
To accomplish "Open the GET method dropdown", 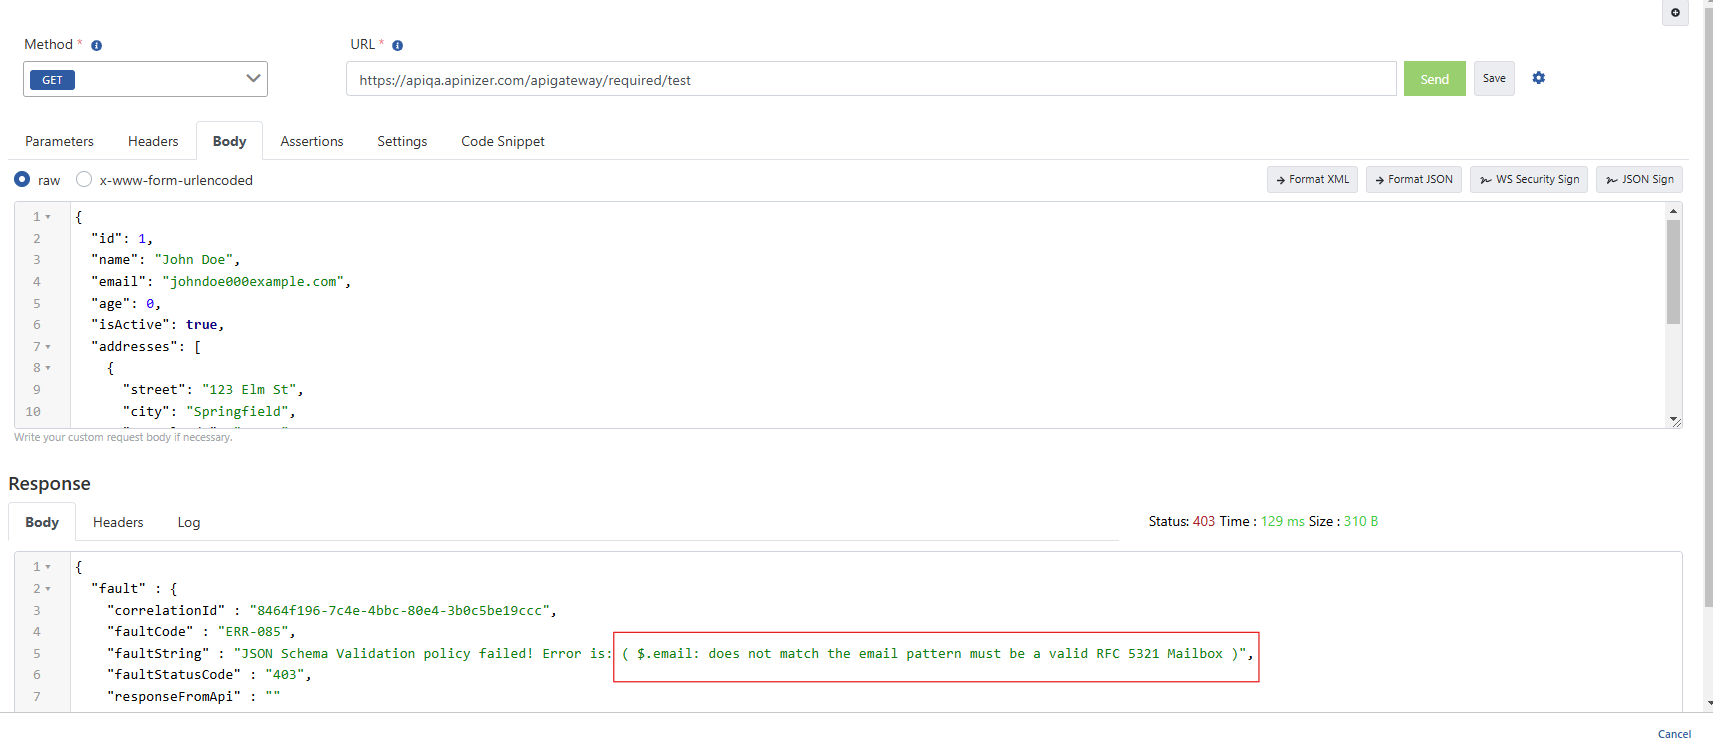I will tap(145, 79).
